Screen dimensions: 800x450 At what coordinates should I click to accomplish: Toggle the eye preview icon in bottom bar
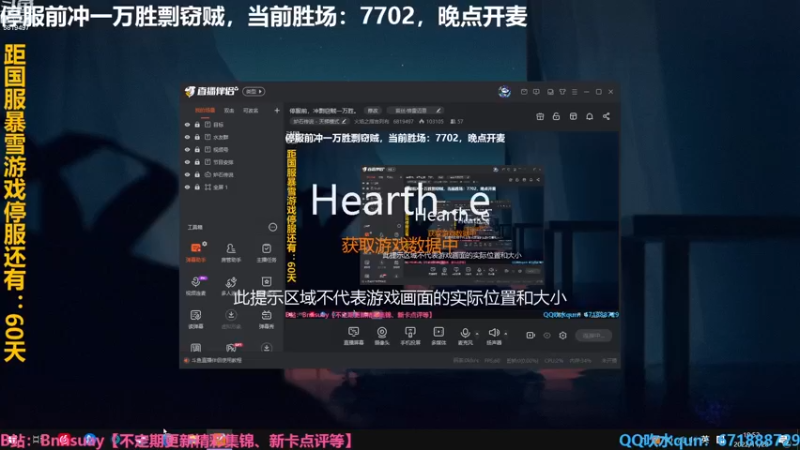547,335
